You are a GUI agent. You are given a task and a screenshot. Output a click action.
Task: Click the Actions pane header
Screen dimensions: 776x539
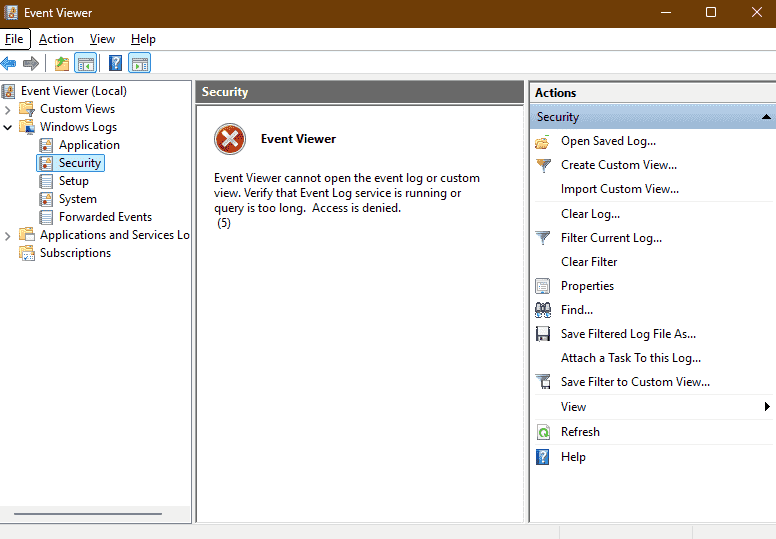click(653, 93)
